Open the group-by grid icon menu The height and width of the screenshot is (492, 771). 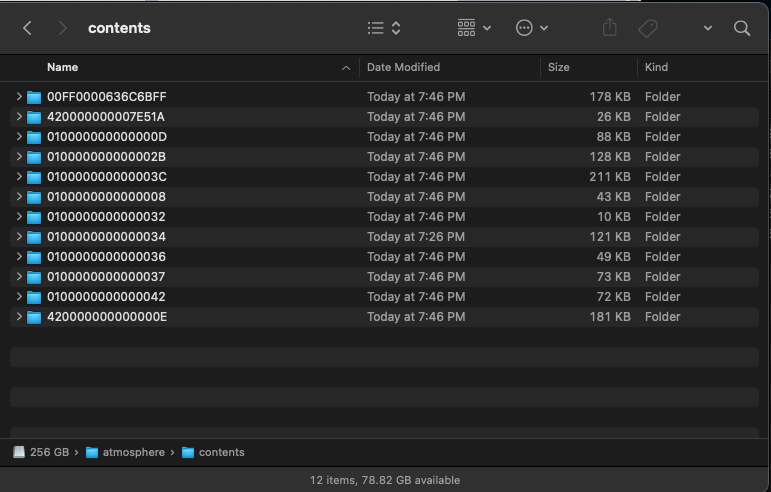point(474,28)
